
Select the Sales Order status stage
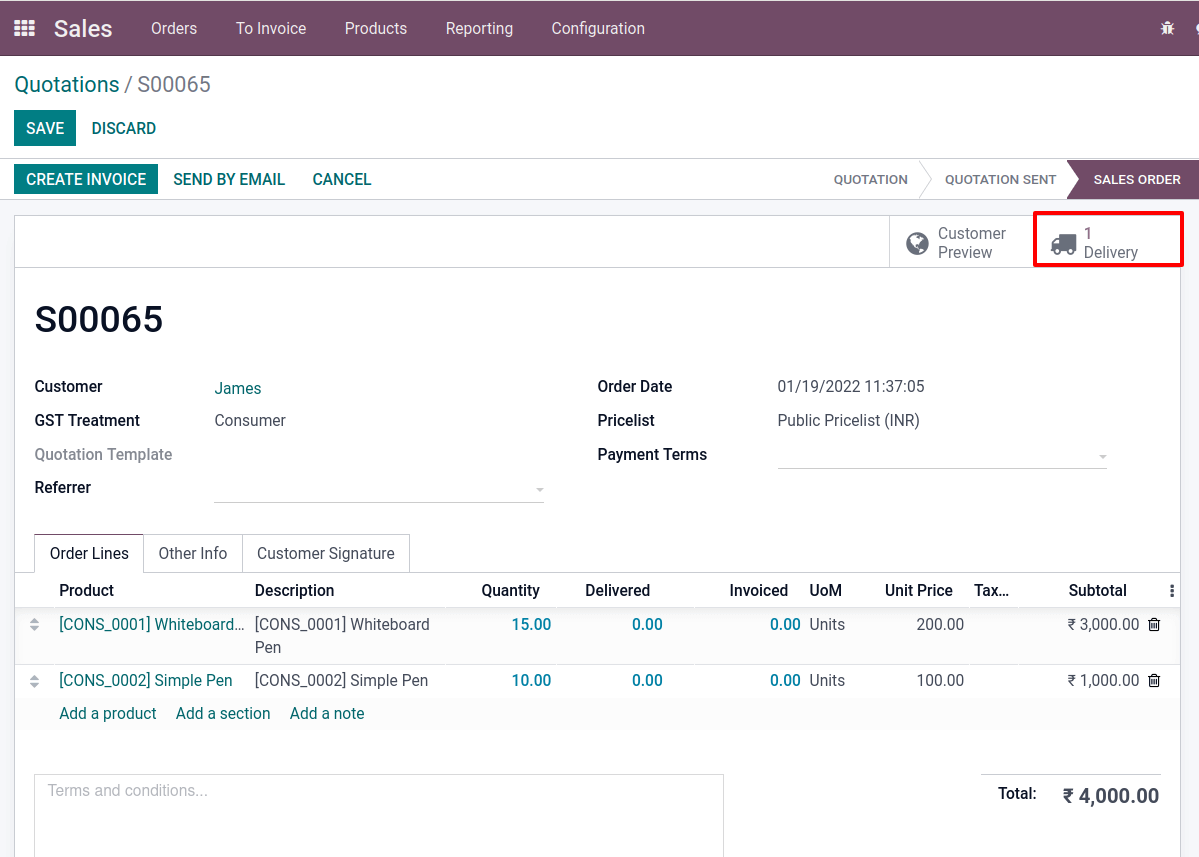point(1136,180)
